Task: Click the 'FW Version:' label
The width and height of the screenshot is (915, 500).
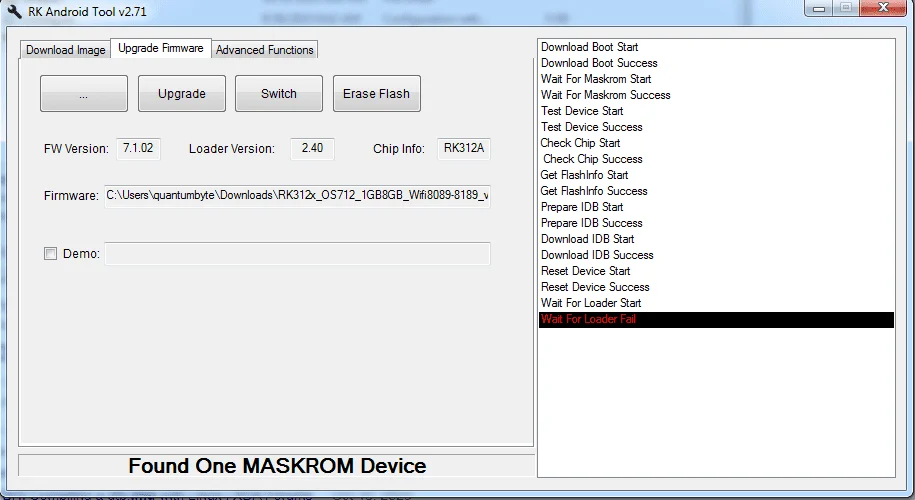Action: (76, 149)
